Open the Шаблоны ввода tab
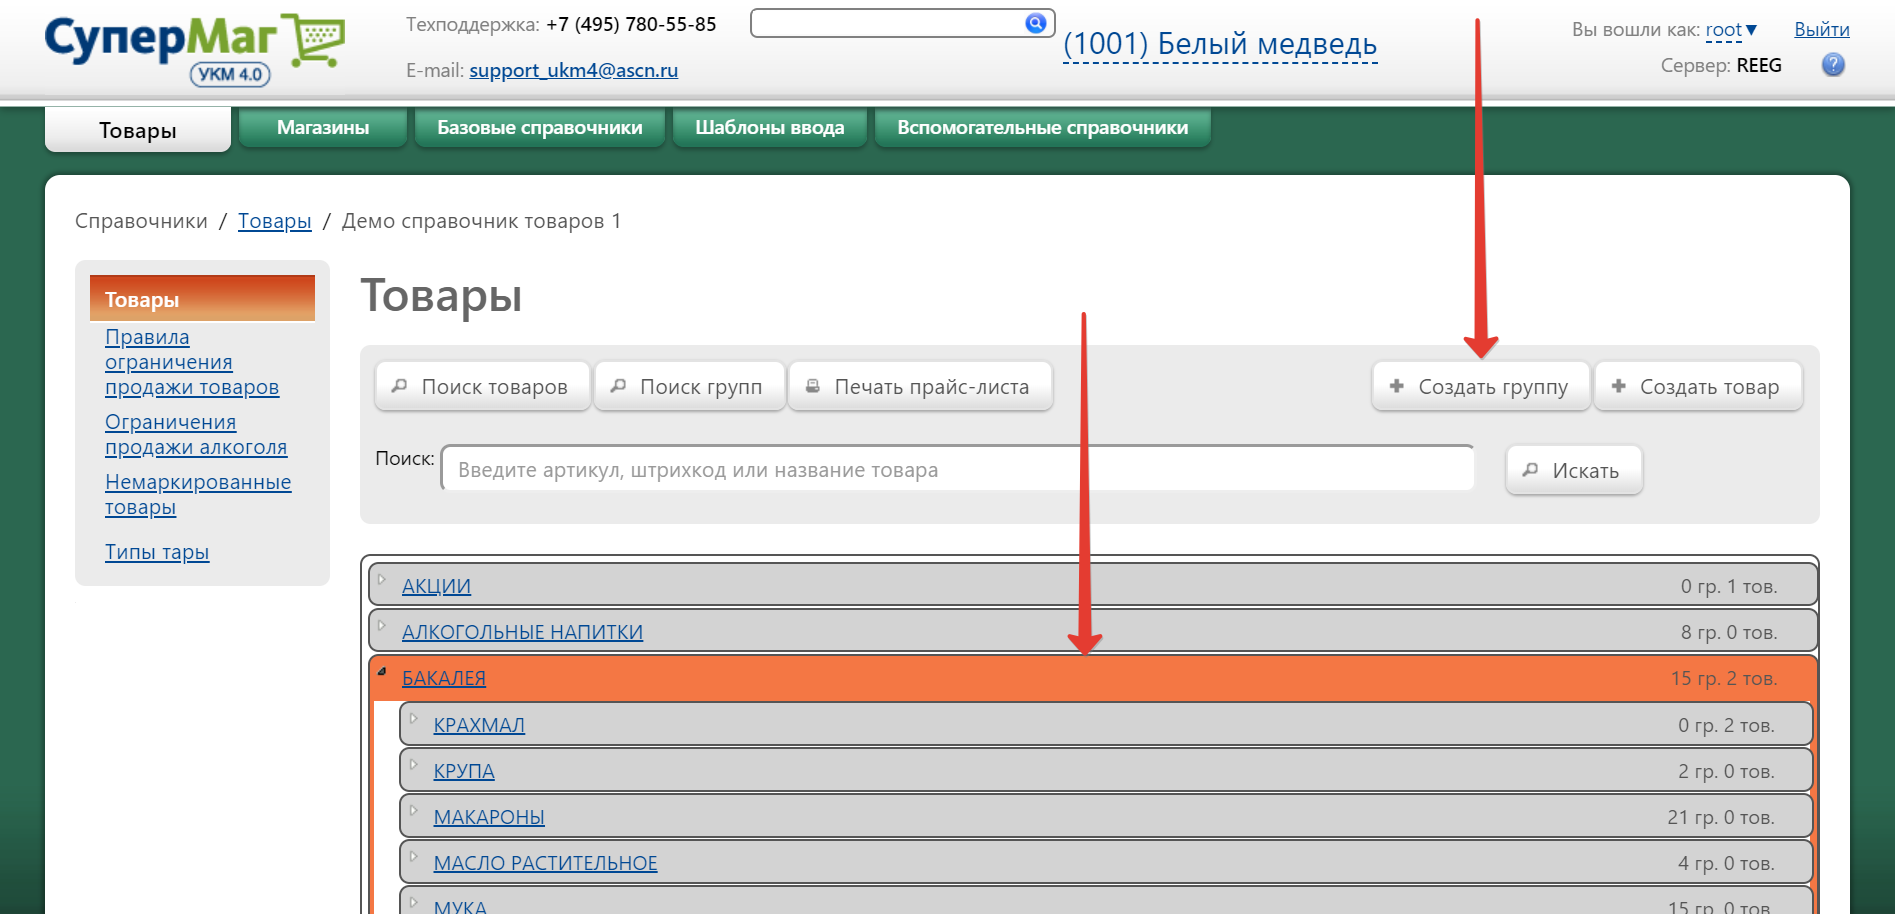Screen dimensions: 1895x914 tap(770, 127)
